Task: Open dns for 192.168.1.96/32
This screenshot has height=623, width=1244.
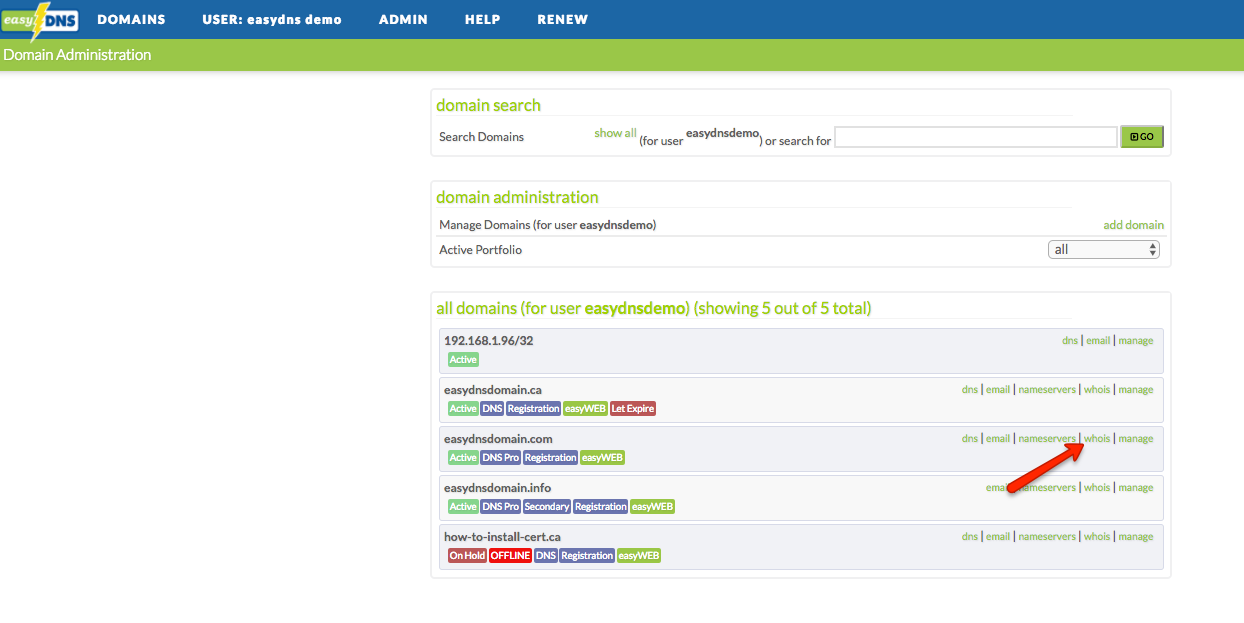Action: tap(1070, 341)
